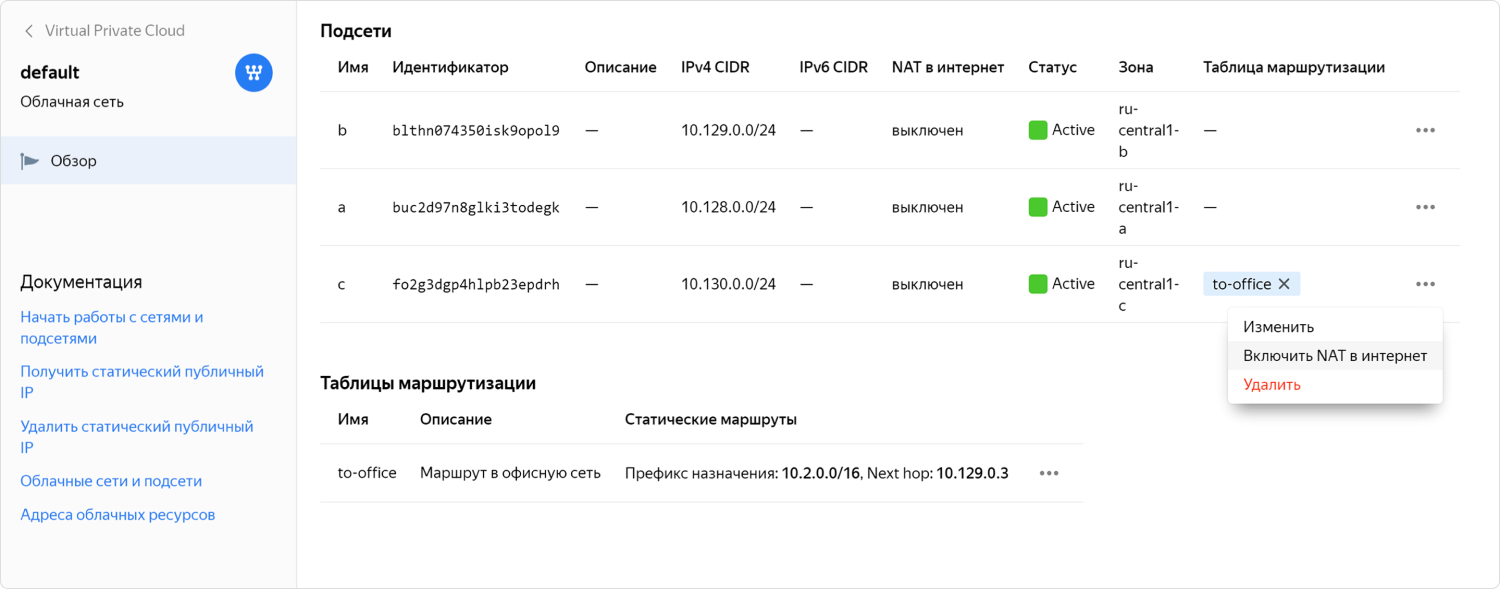Viewport: 1500px width, 589px height.
Task: Choose Включить NAT в интернет
Action: point(1334,356)
